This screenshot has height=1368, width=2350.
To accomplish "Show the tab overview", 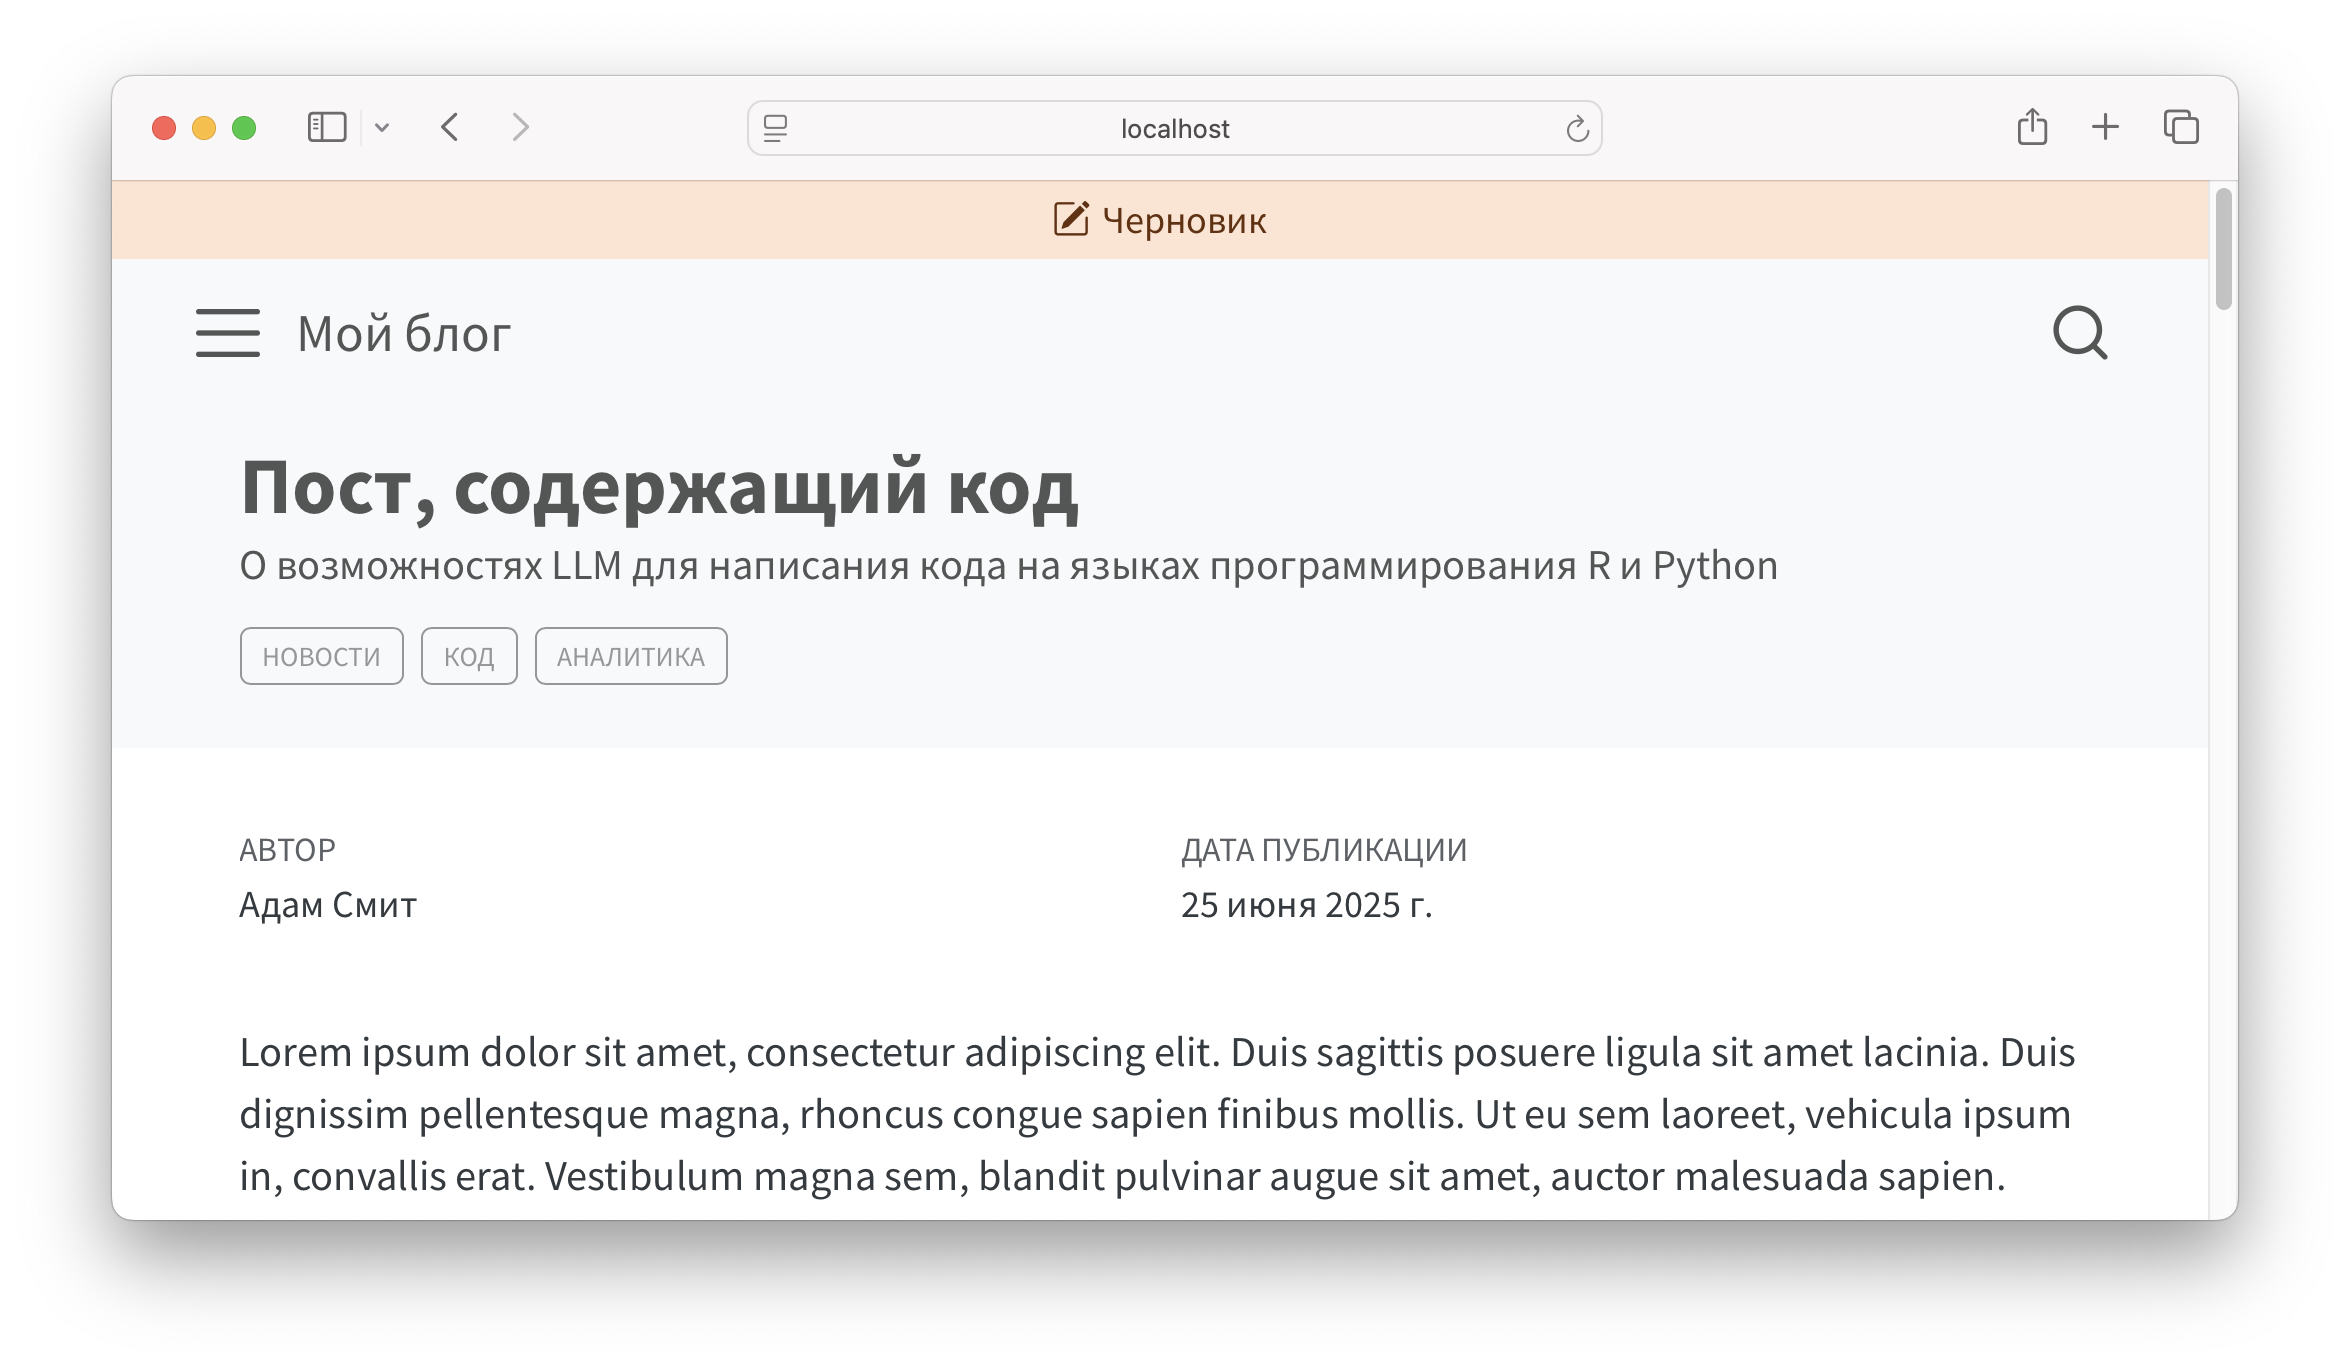I will (x=2181, y=128).
